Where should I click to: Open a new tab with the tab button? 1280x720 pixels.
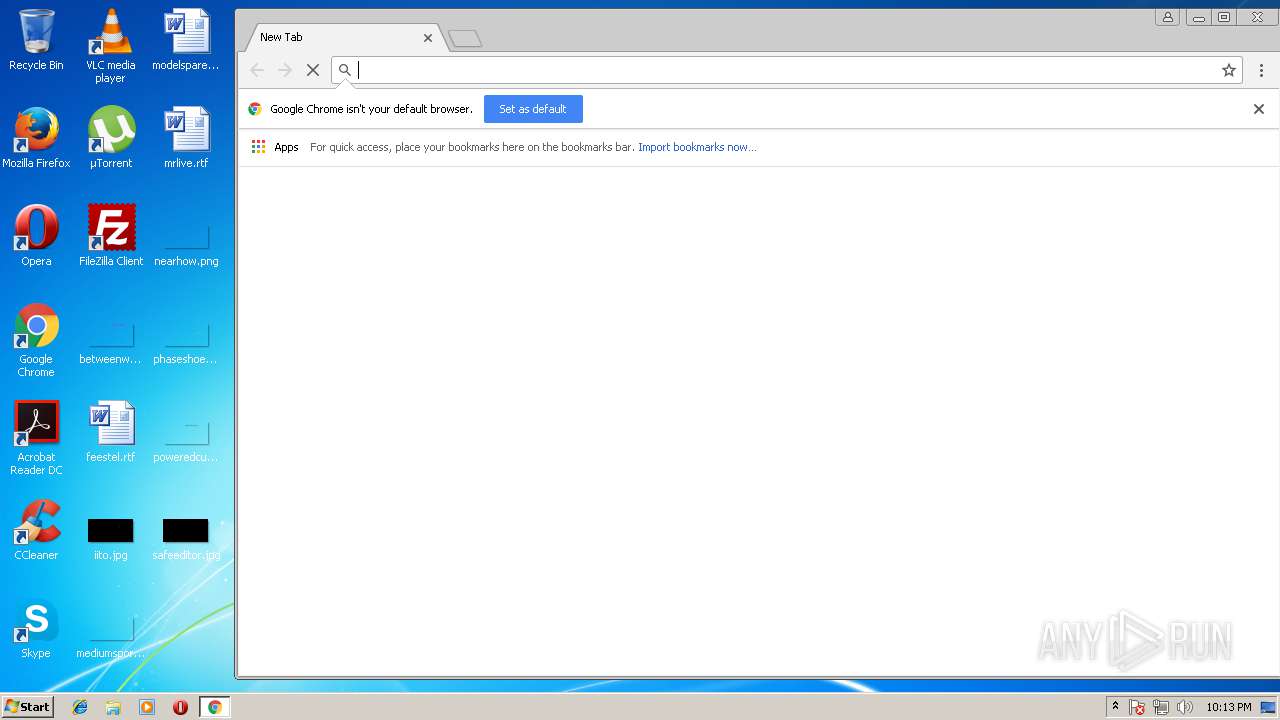click(x=465, y=39)
